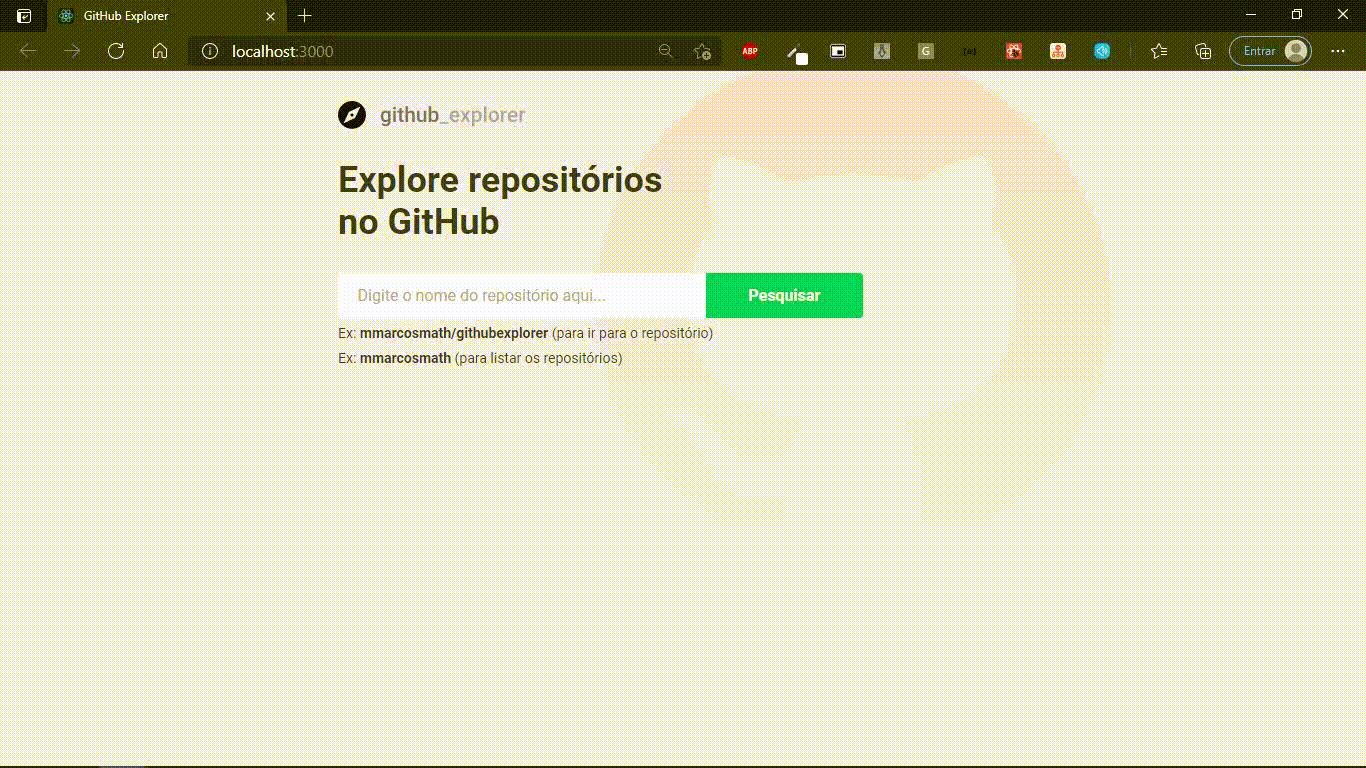1366x768 pixels.
Task: Open the red React extension icon
Action: point(1014,51)
